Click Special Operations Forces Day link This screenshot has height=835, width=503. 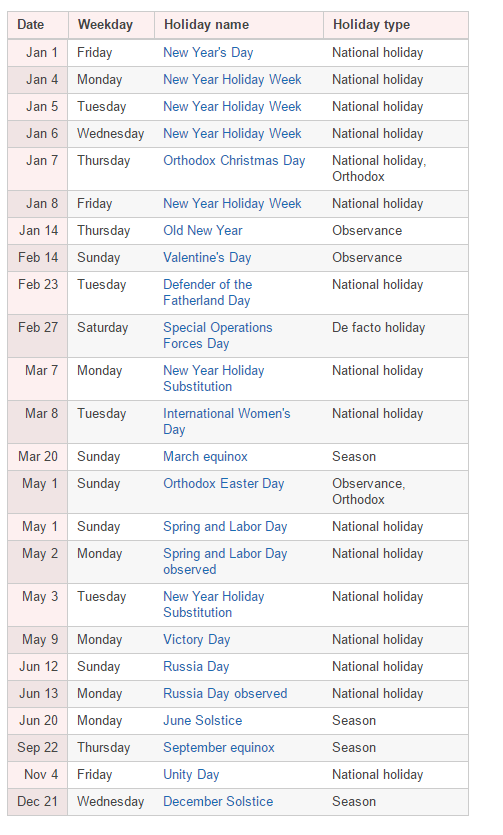pyautogui.click(x=218, y=335)
